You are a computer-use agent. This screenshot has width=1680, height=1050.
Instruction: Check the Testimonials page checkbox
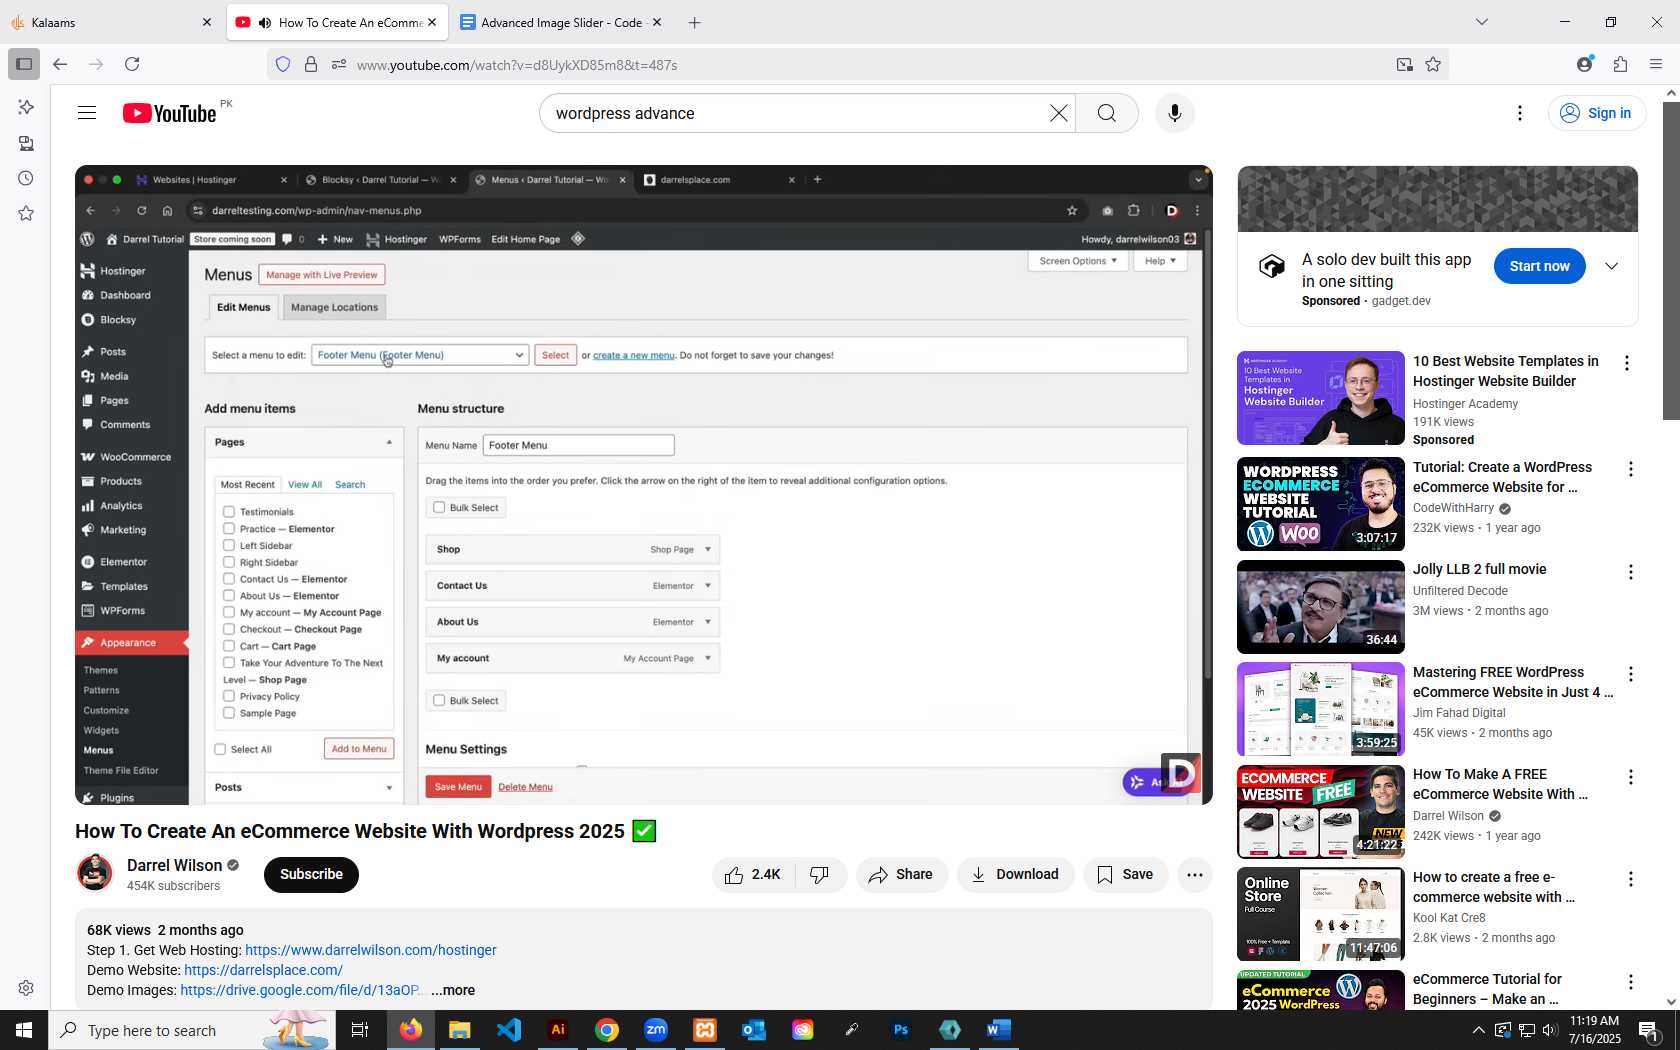pyautogui.click(x=229, y=512)
